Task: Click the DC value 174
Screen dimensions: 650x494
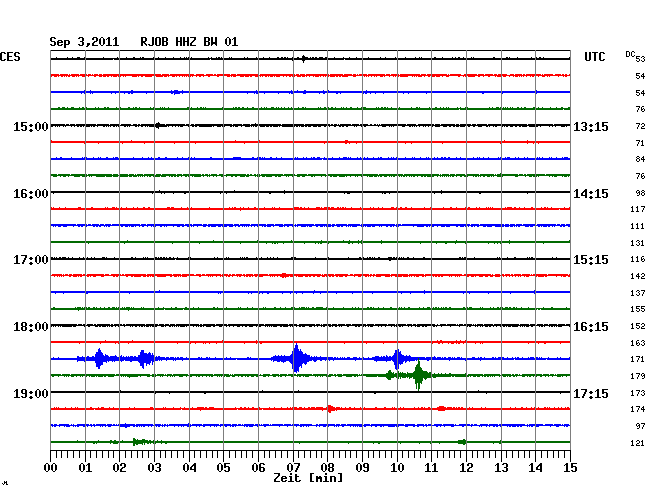Action: pos(638,409)
